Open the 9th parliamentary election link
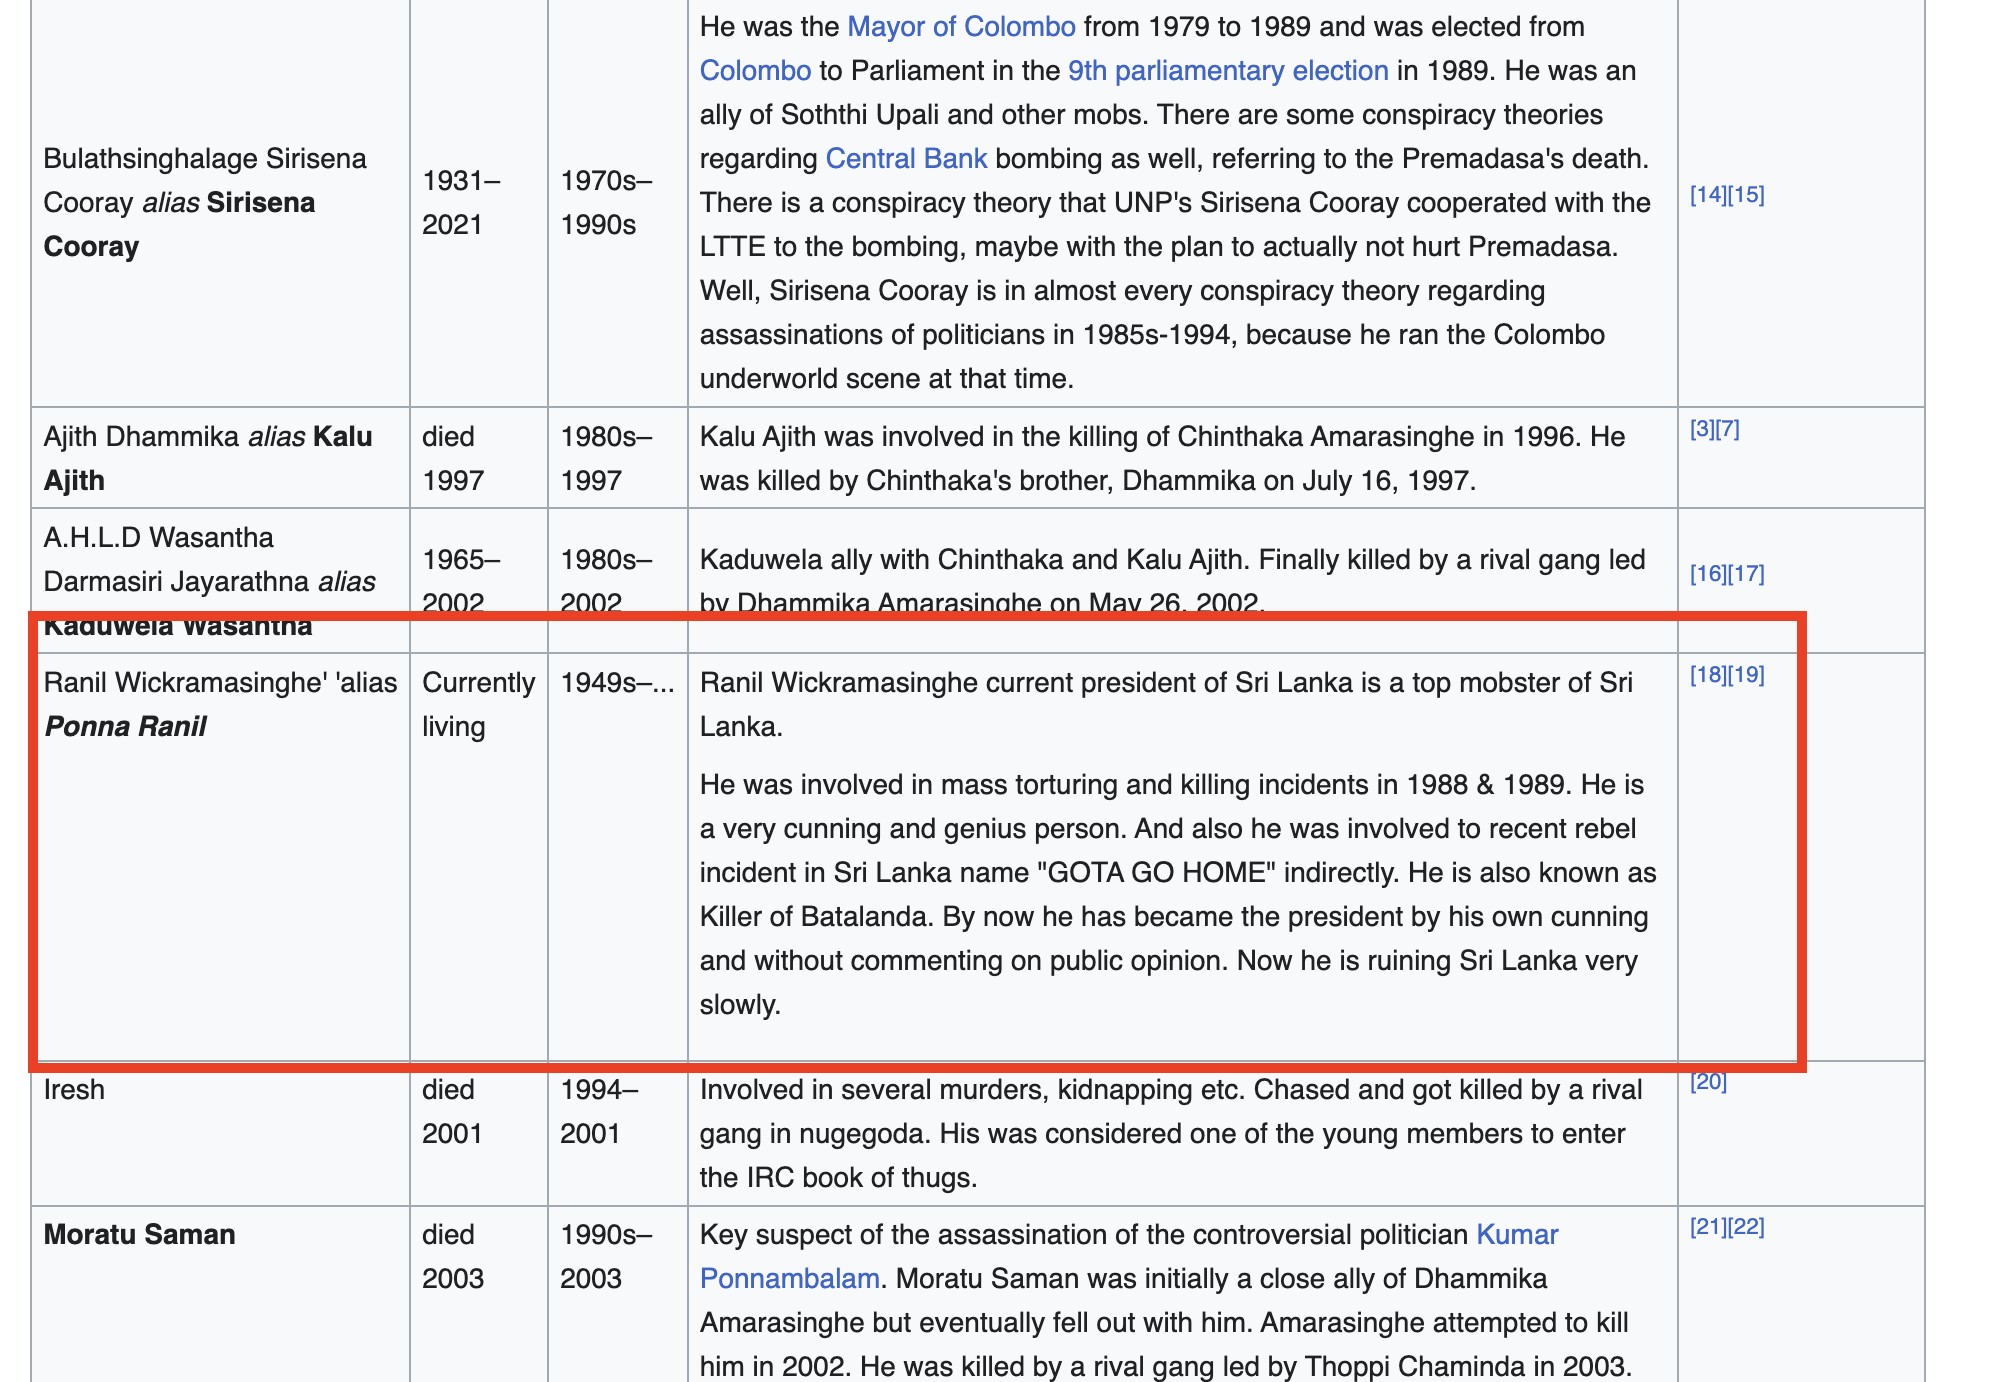The height and width of the screenshot is (1382, 1994). coord(1228,70)
